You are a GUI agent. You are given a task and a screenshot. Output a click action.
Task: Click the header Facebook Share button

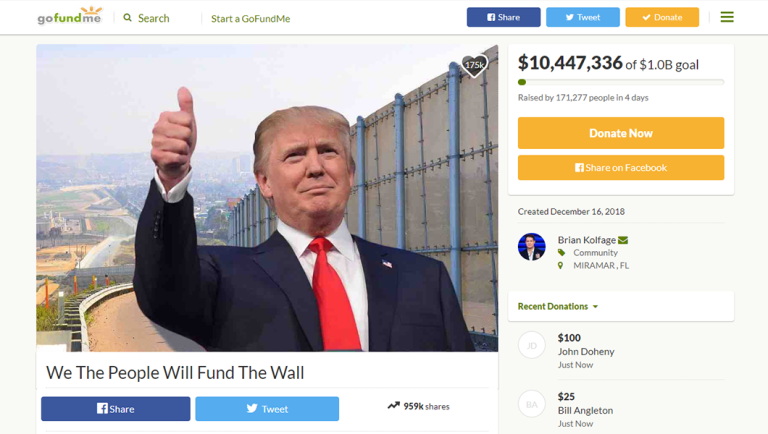pos(503,17)
